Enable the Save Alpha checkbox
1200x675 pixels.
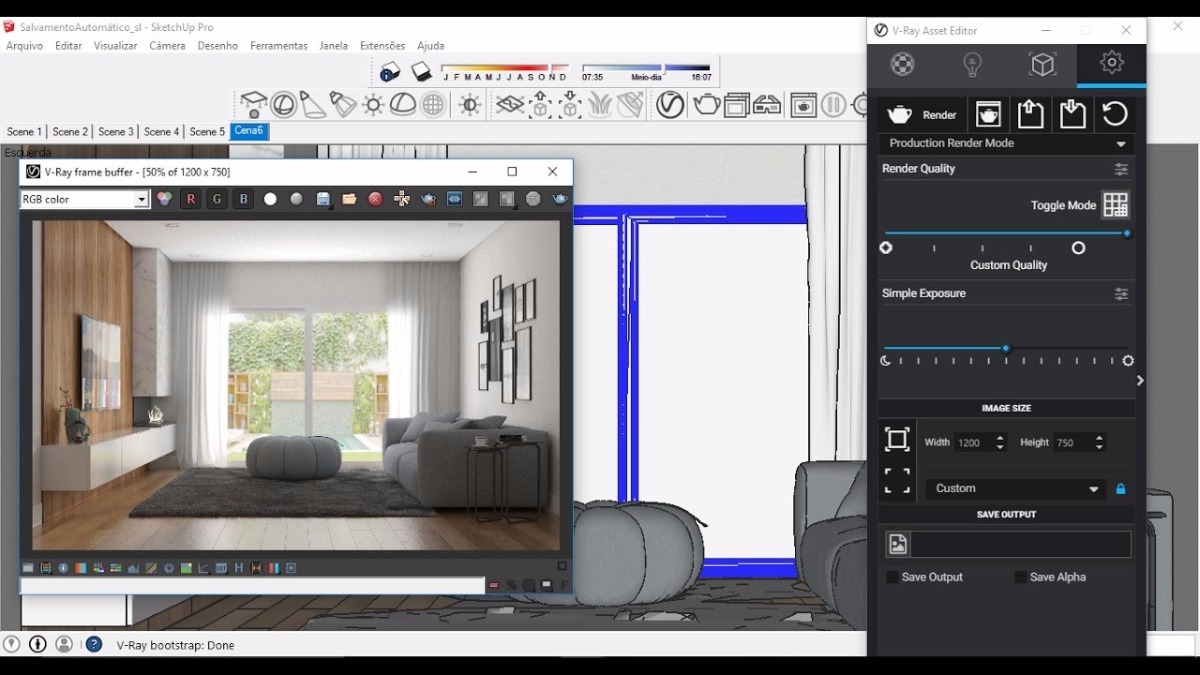[x=1020, y=577]
